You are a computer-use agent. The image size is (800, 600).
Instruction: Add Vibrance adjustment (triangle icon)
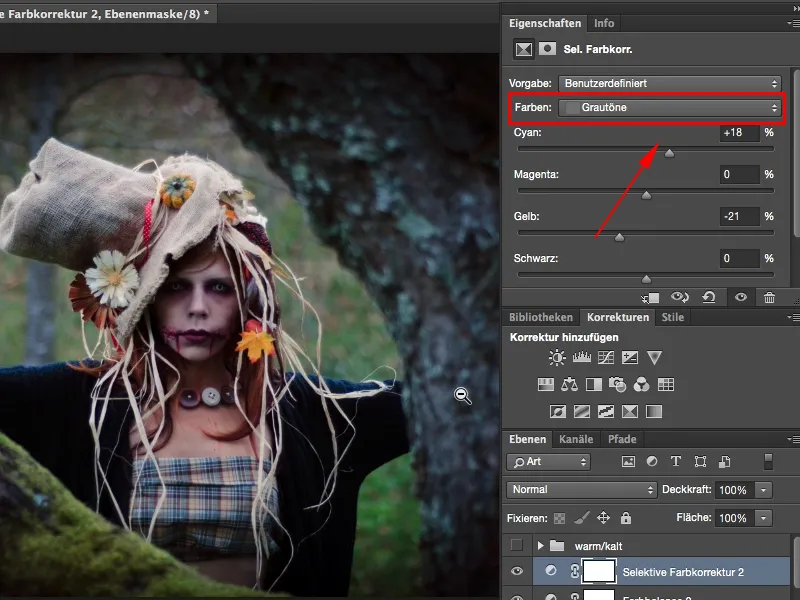tap(654, 358)
